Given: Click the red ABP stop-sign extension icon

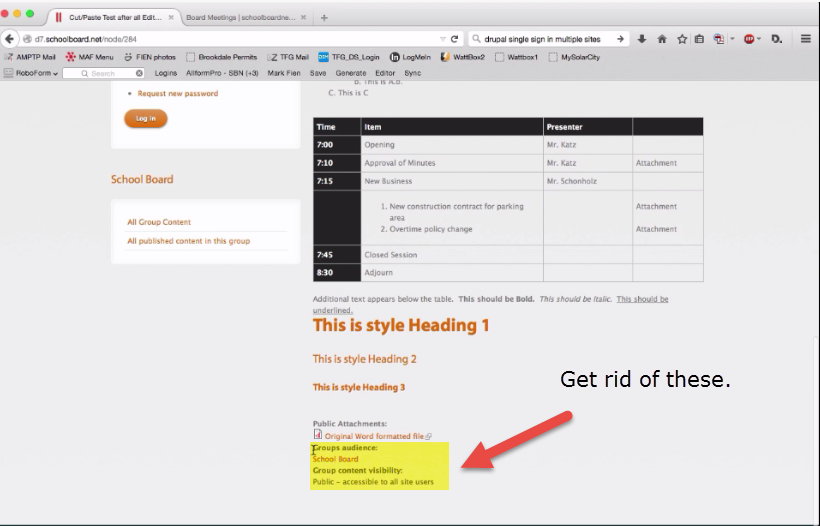Looking at the screenshot, I should coord(748,39).
